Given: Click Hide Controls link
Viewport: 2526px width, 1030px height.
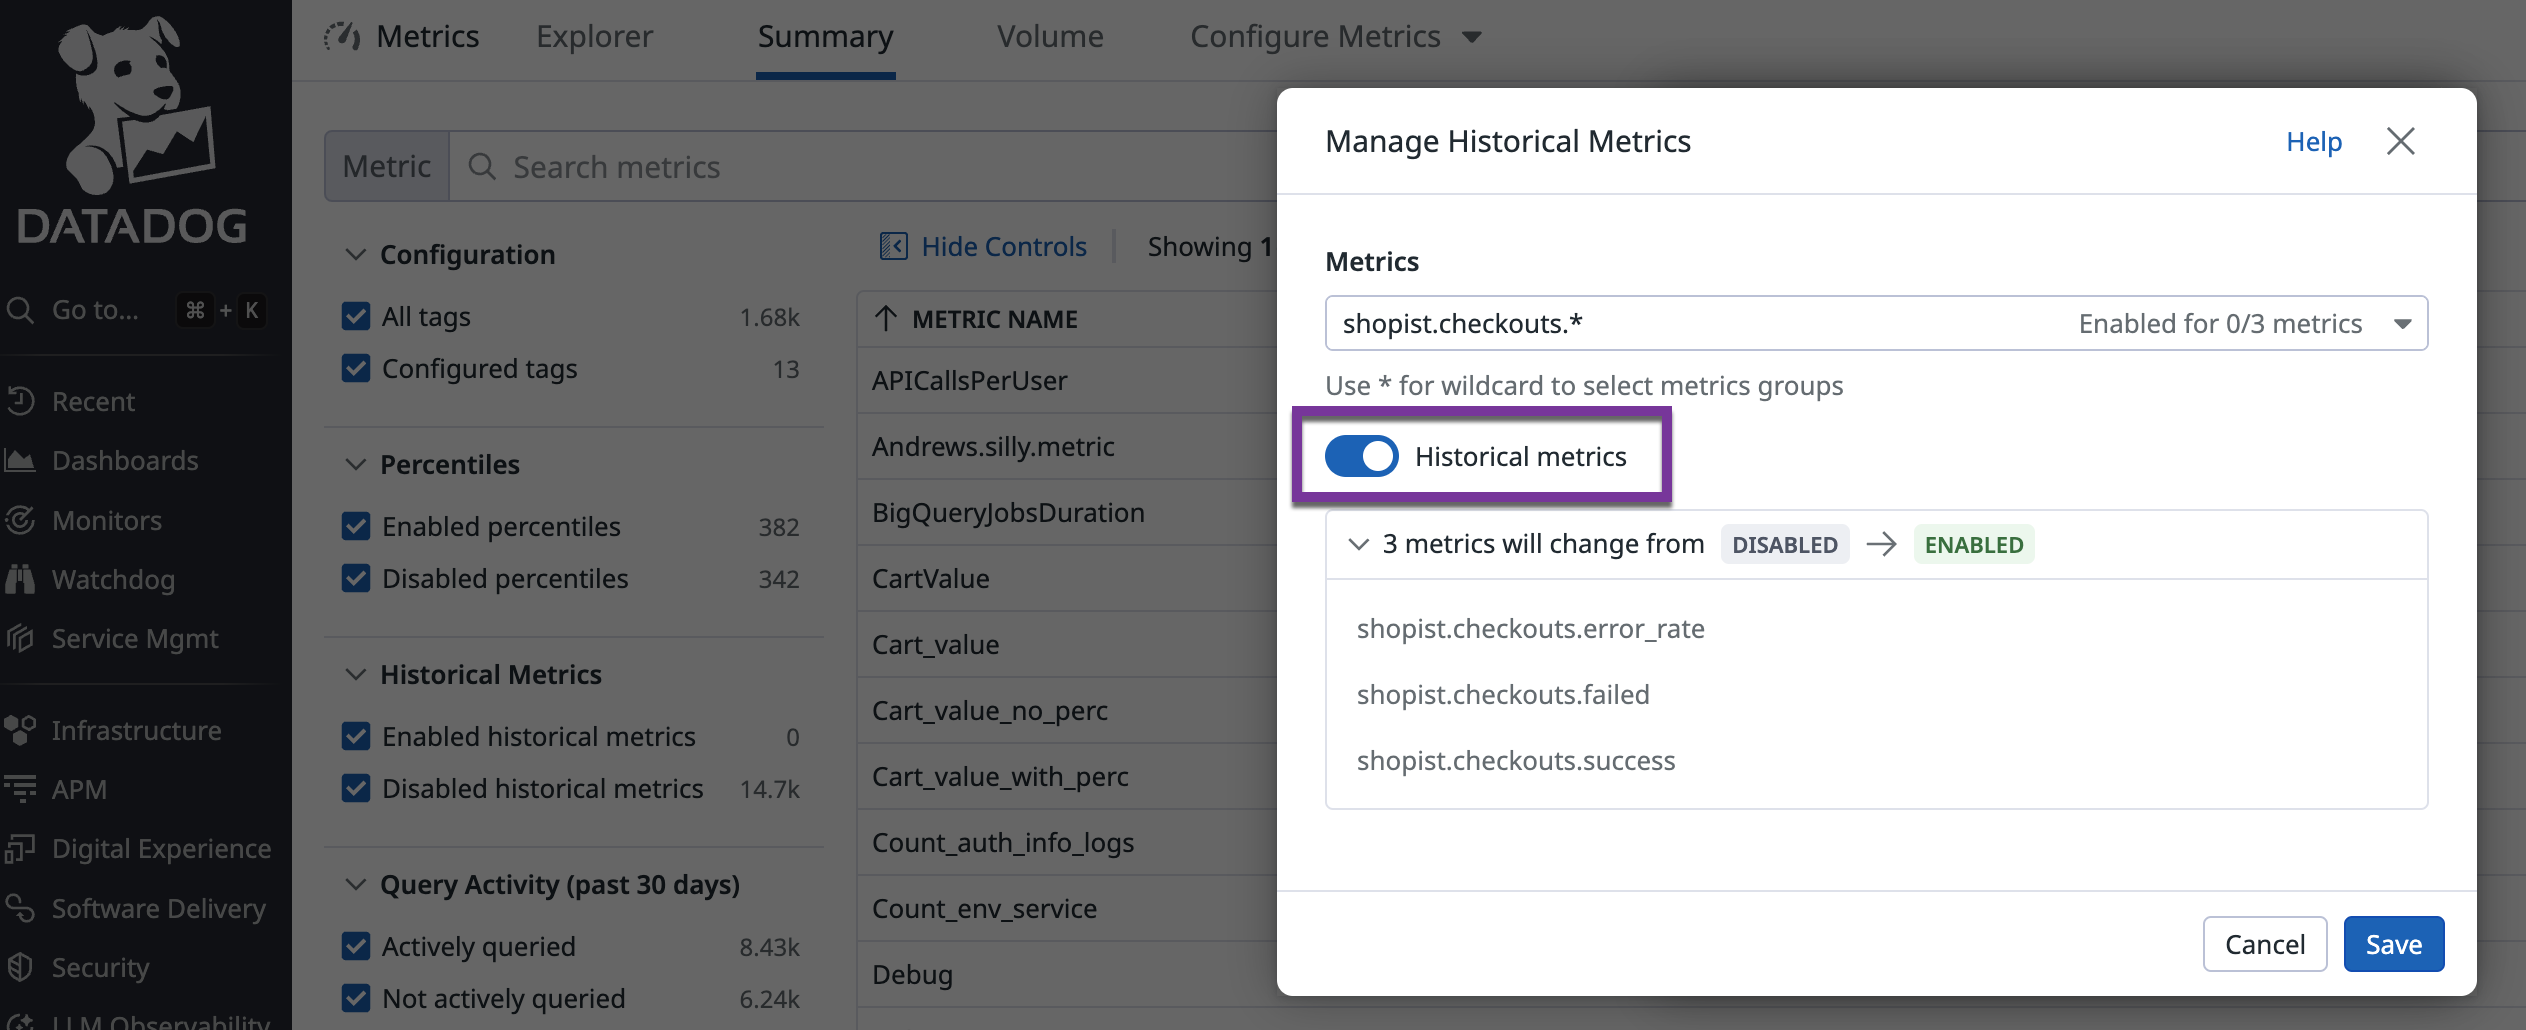Looking at the screenshot, I should [1003, 246].
